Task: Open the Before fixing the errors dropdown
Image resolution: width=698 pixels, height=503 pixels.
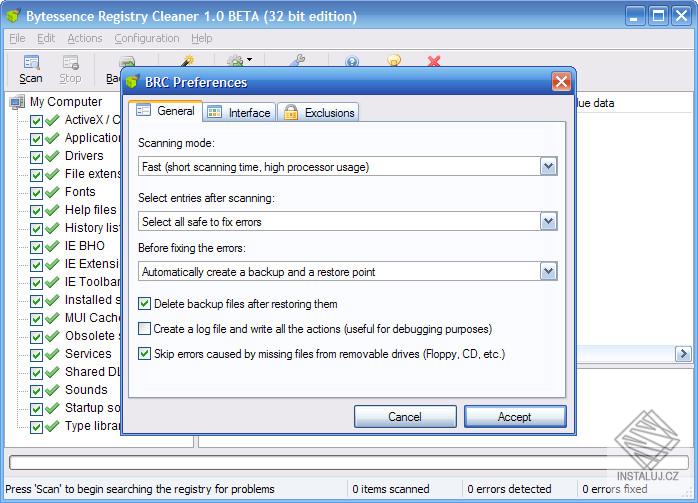Action: point(548,272)
